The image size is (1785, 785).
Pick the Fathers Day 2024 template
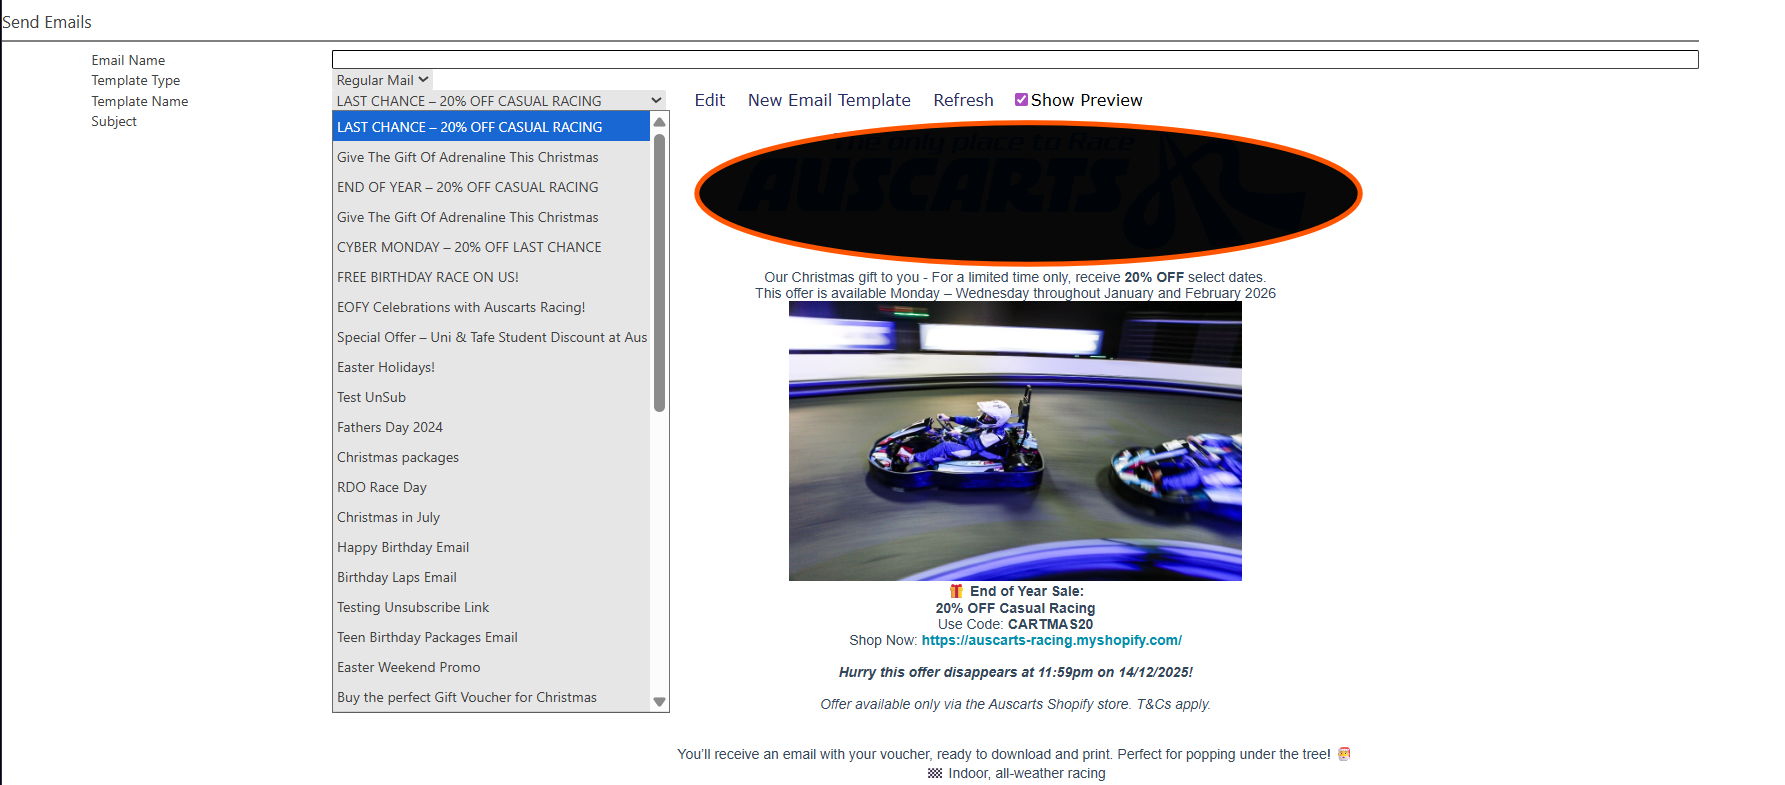(x=390, y=427)
